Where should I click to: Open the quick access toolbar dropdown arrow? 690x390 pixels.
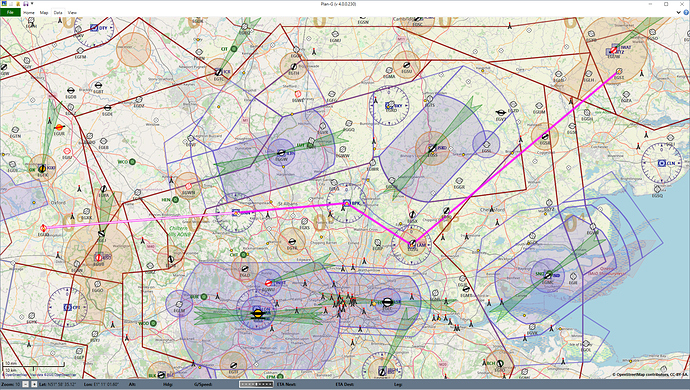point(32,4)
